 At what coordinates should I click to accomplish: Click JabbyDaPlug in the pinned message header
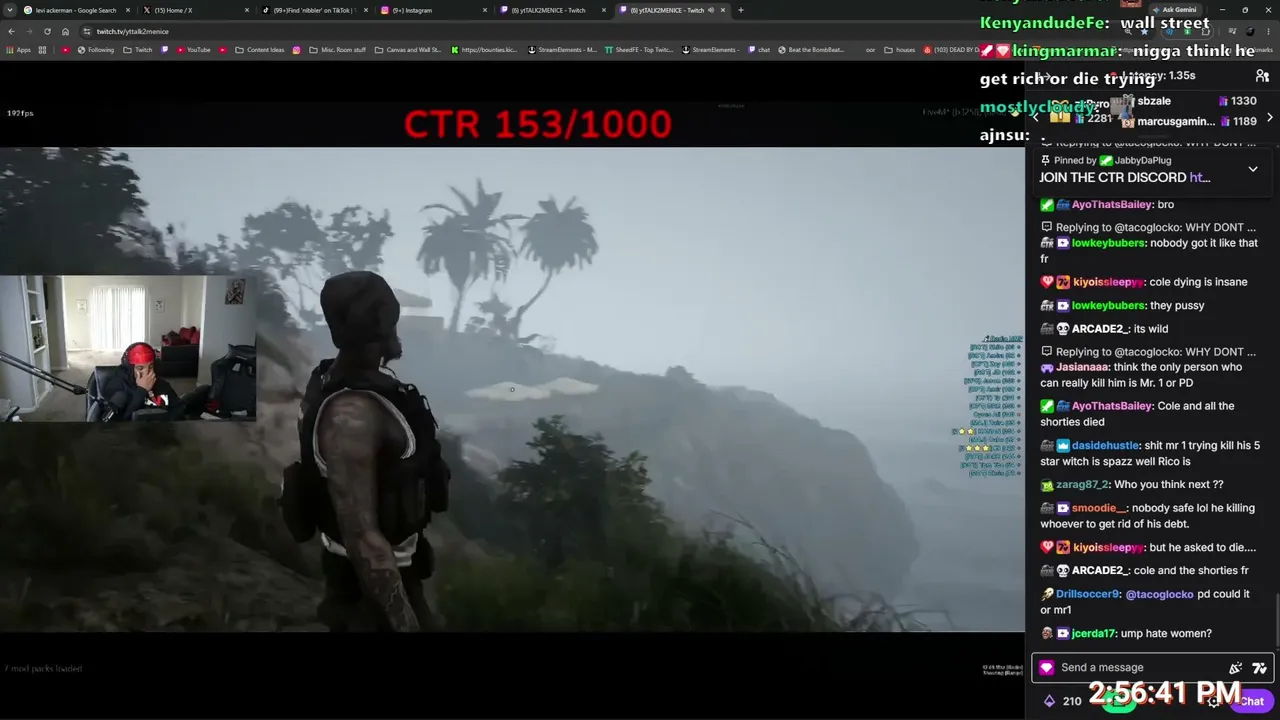point(1143,160)
